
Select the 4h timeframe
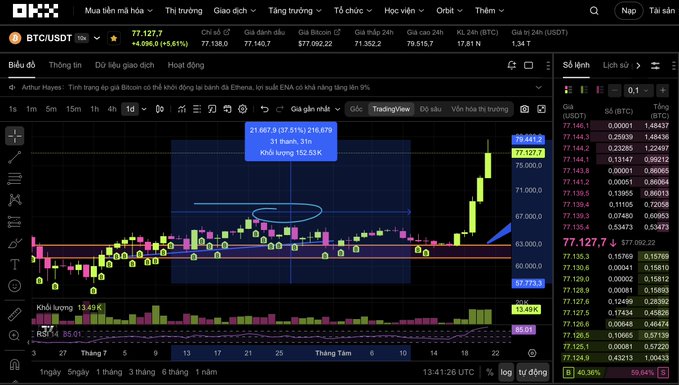(x=112, y=109)
